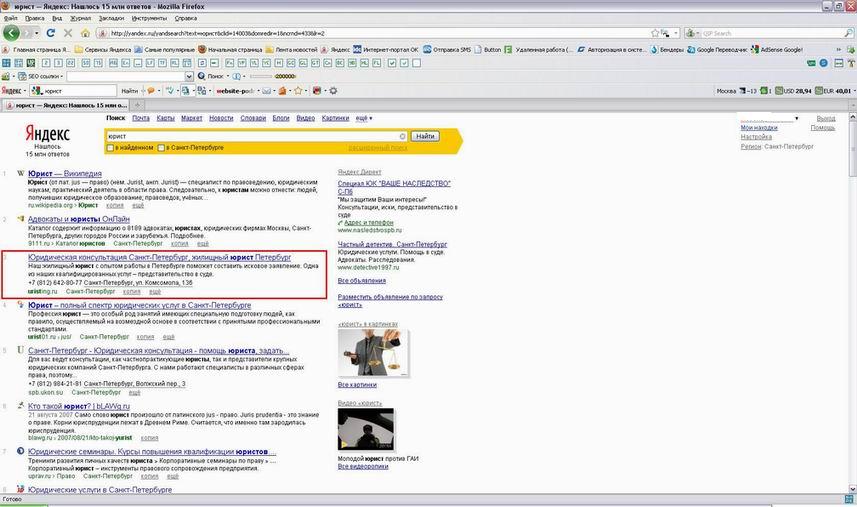857x507 pixels.
Task: Open the 'Поиск' dropdown in the SEO toolbar
Action: 213,76
